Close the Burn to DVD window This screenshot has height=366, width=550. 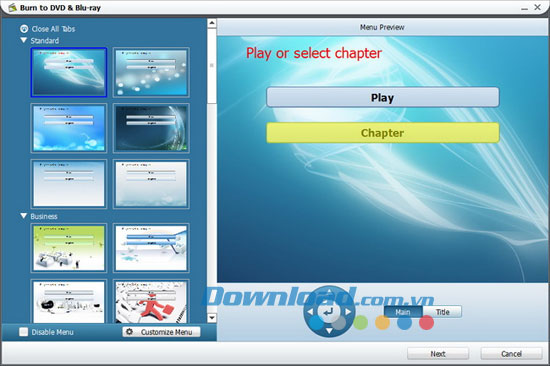pyautogui.click(x=537, y=7)
